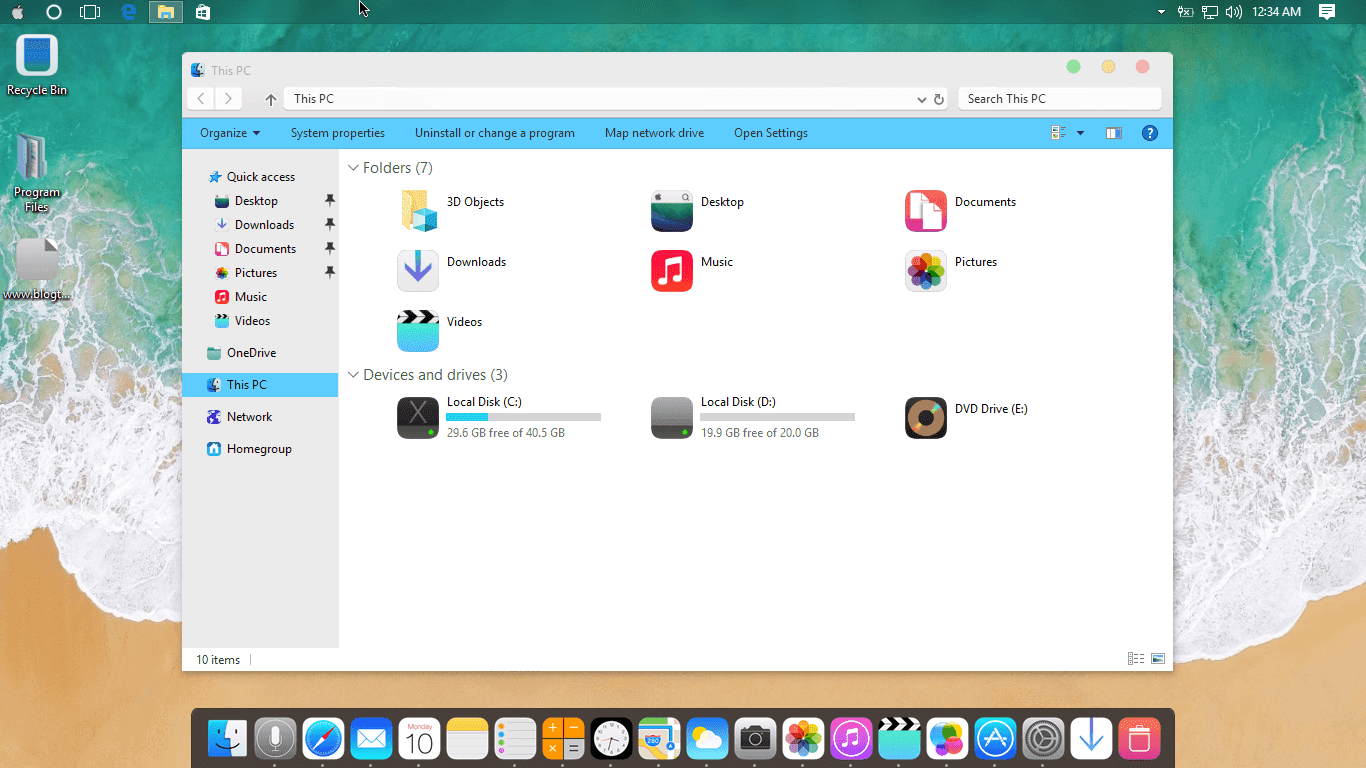
Task: Go forward with the right arrow button
Action: (229, 98)
